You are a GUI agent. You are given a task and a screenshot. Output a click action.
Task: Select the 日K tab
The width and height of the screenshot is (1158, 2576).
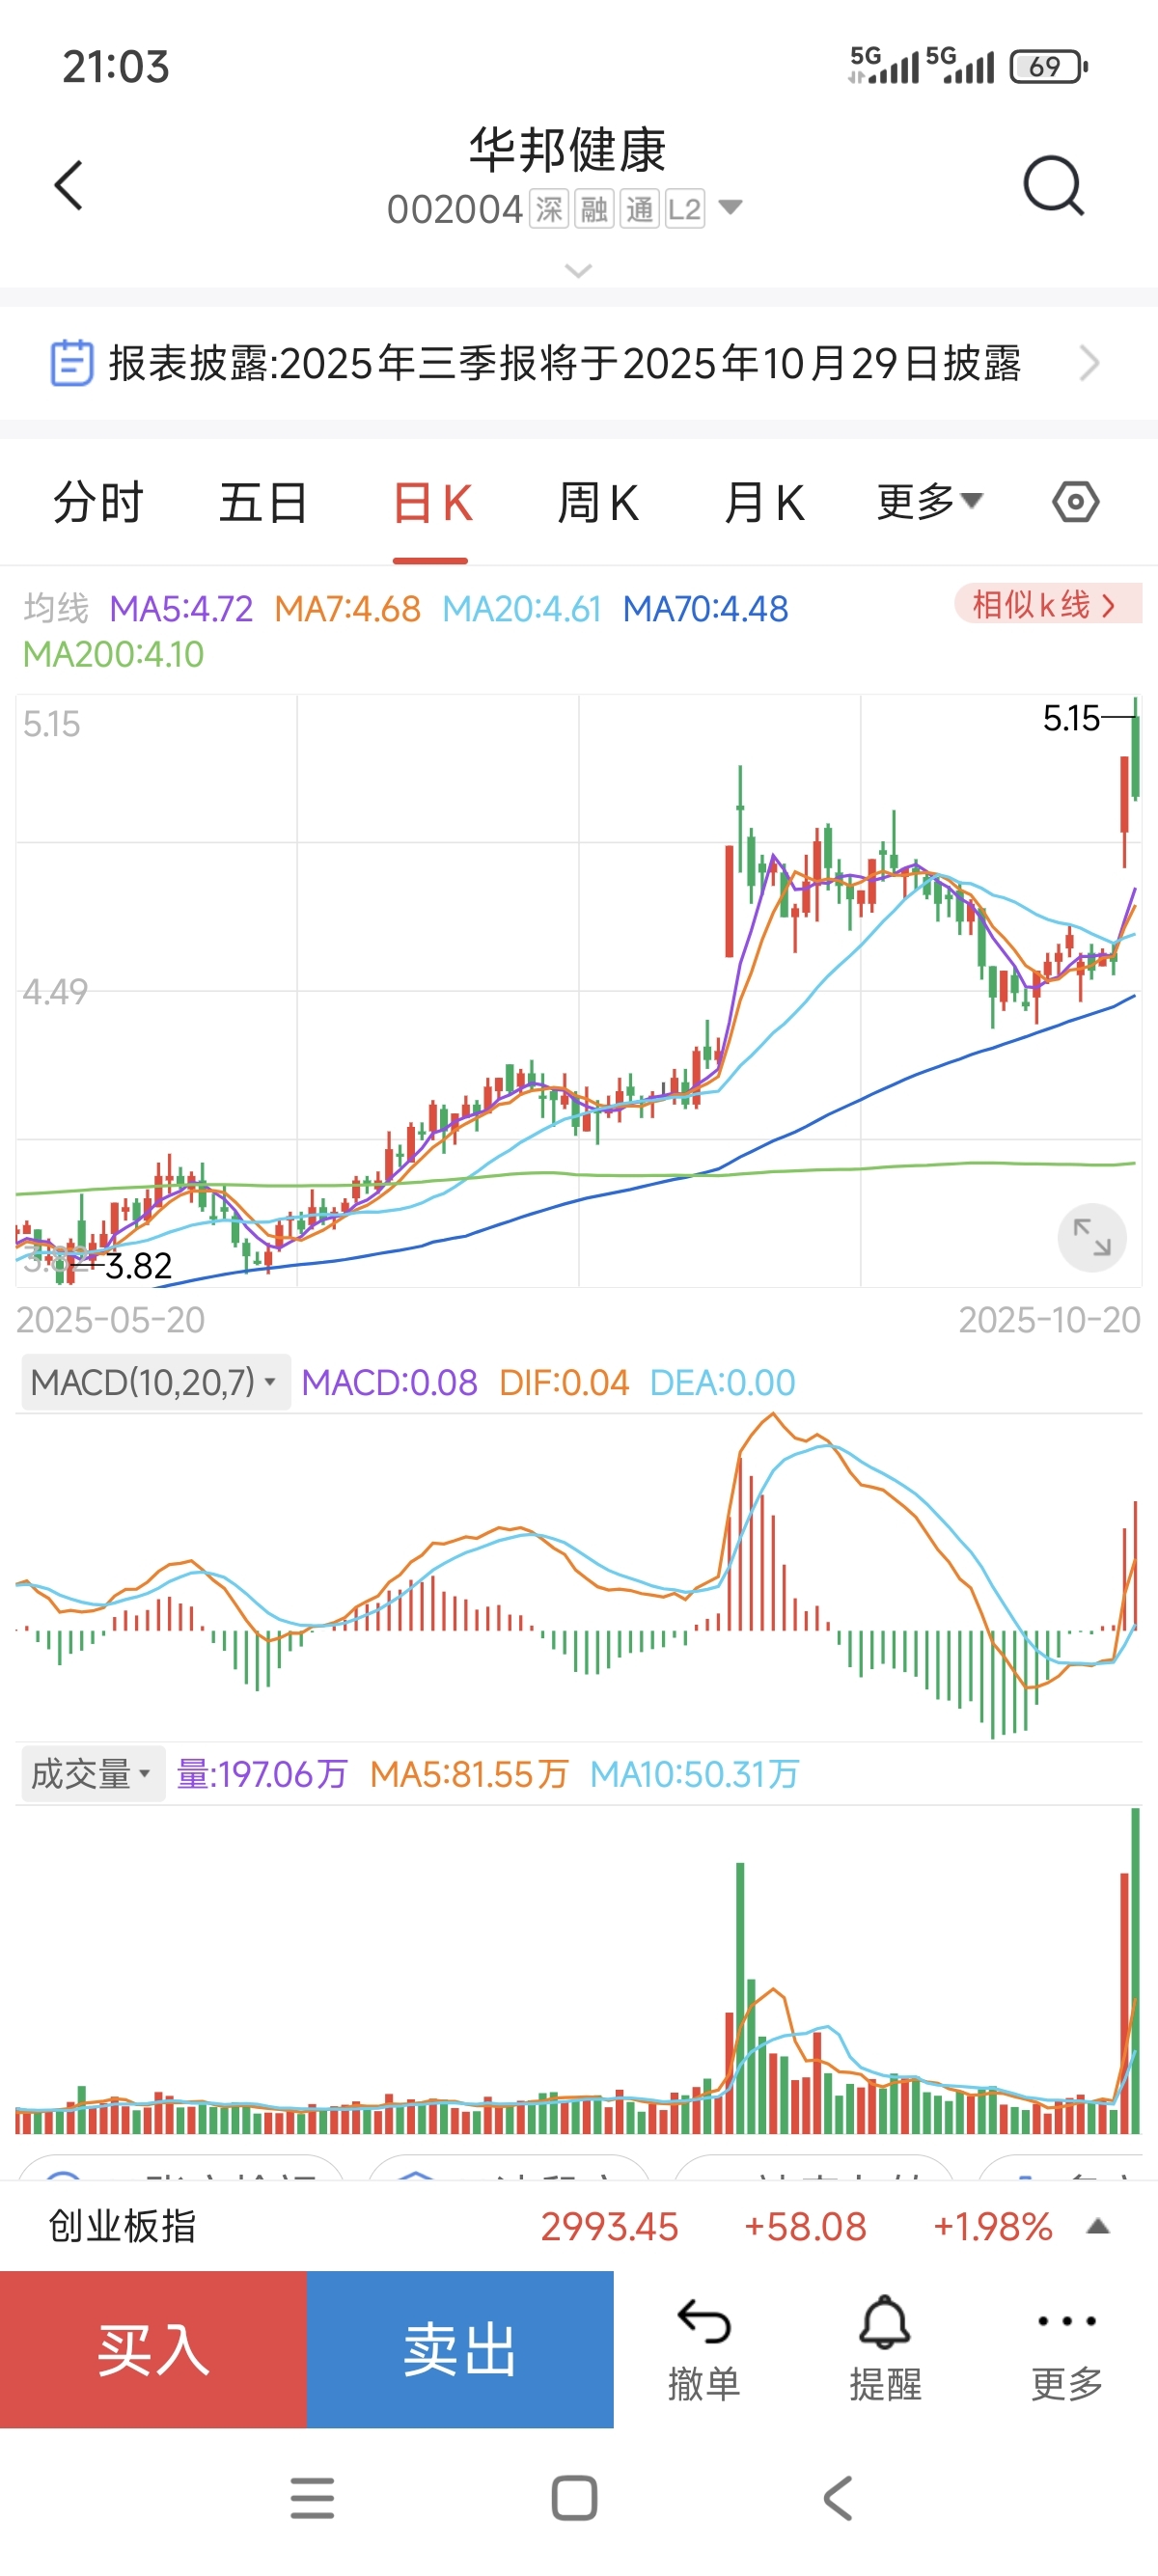pyautogui.click(x=432, y=503)
